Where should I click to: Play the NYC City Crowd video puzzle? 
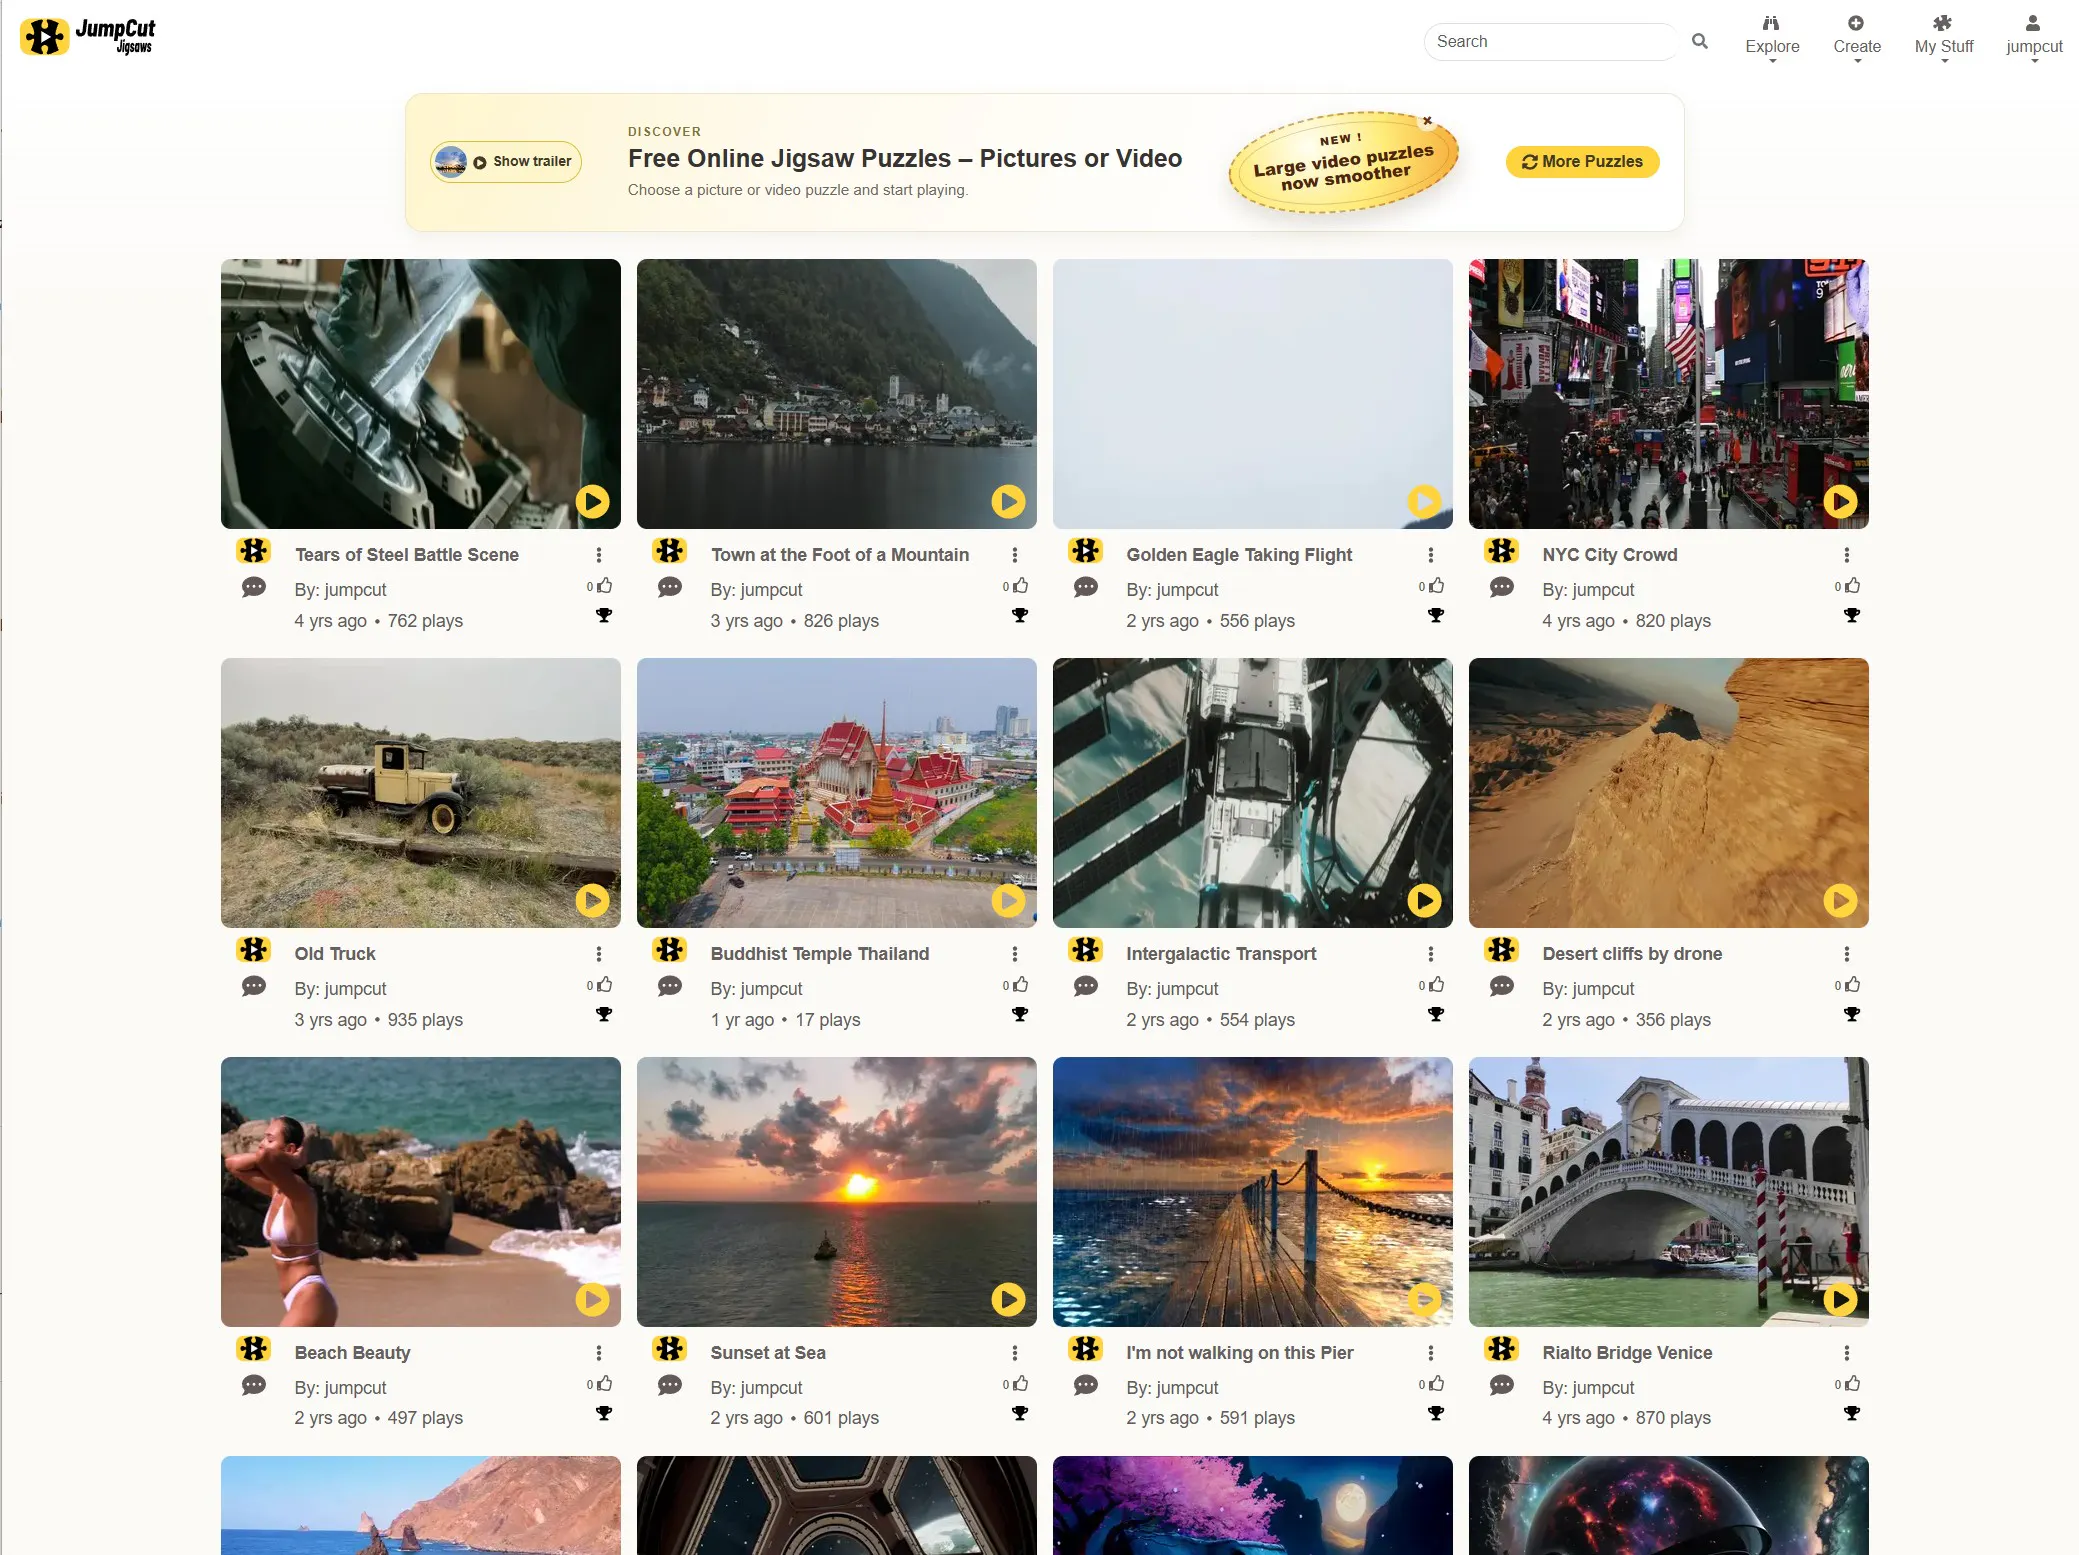coord(1840,500)
